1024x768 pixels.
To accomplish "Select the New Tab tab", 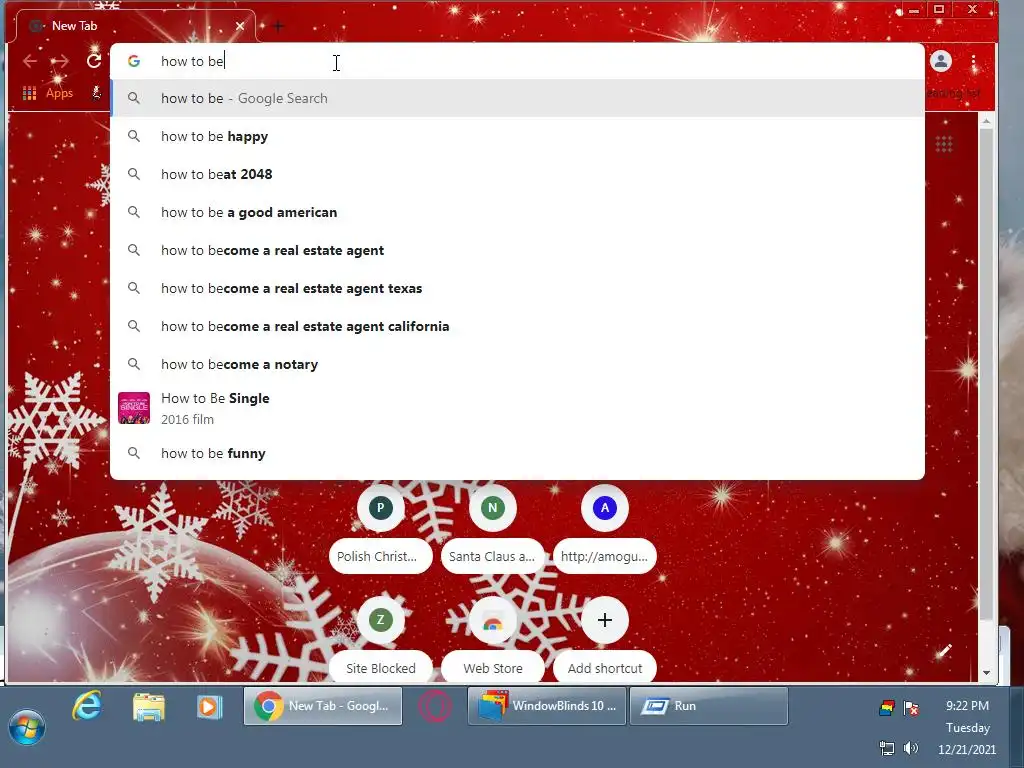I will point(134,26).
